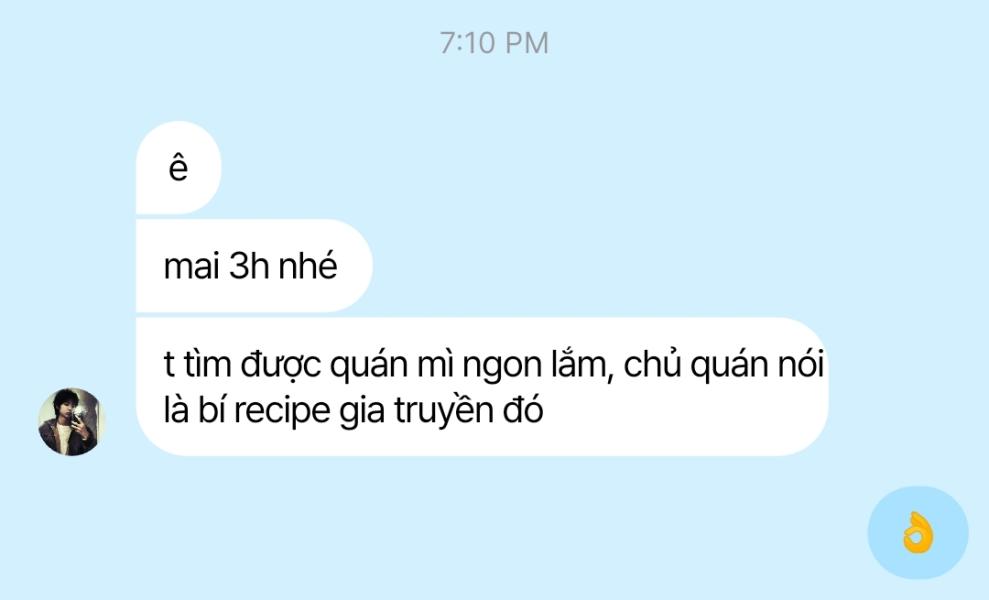
Task: Tap the '3h' time in second message
Action: tap(249, 266)
